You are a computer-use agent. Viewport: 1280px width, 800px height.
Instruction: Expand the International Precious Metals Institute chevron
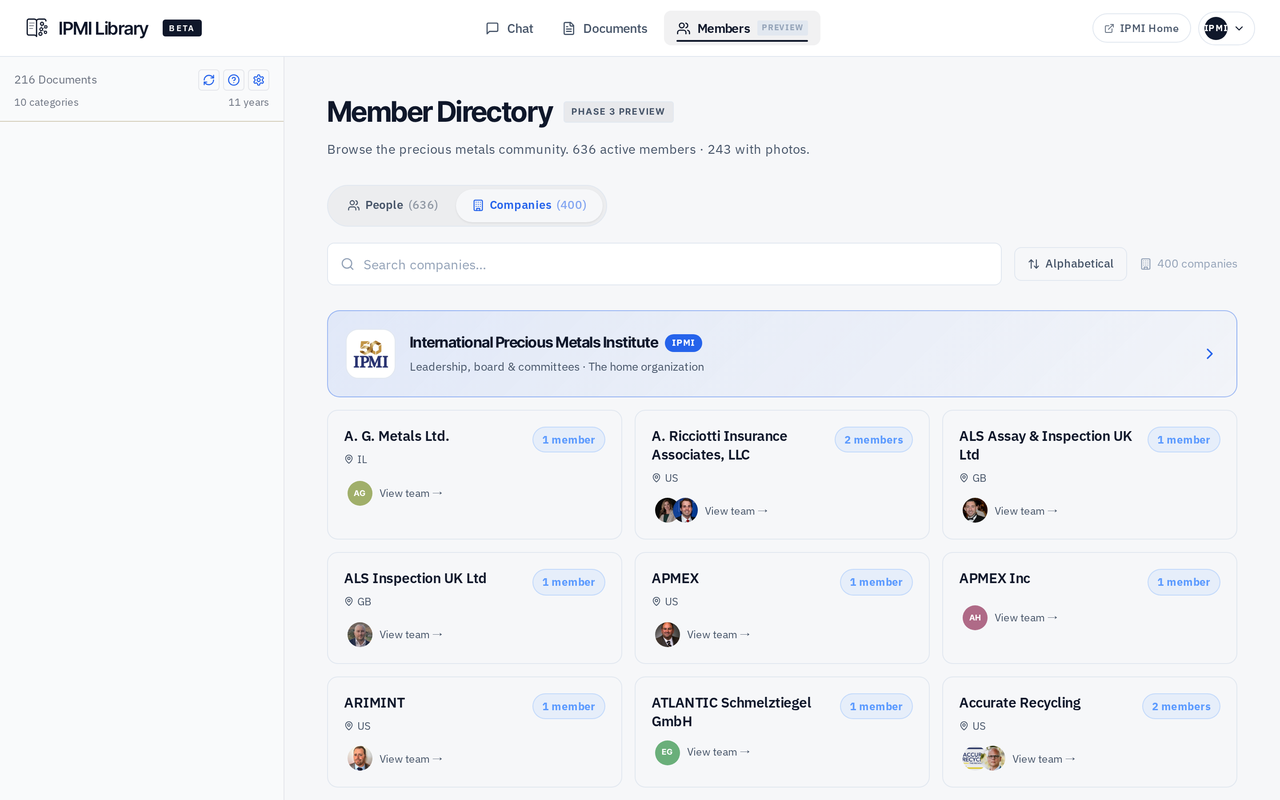coord(1209,354)
